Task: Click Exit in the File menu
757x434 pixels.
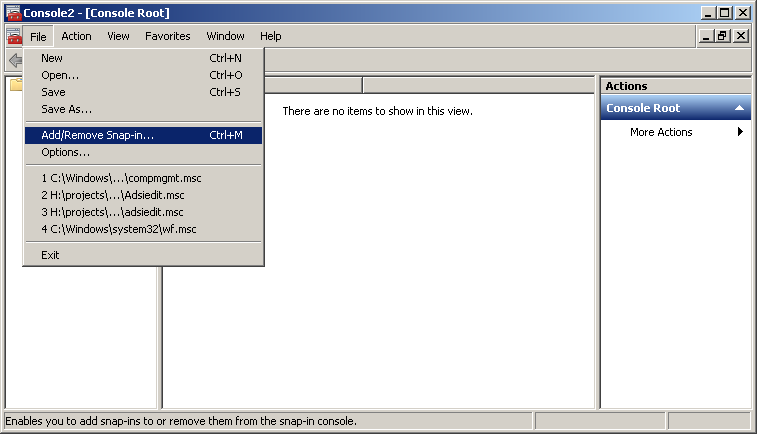Action: 50,255
